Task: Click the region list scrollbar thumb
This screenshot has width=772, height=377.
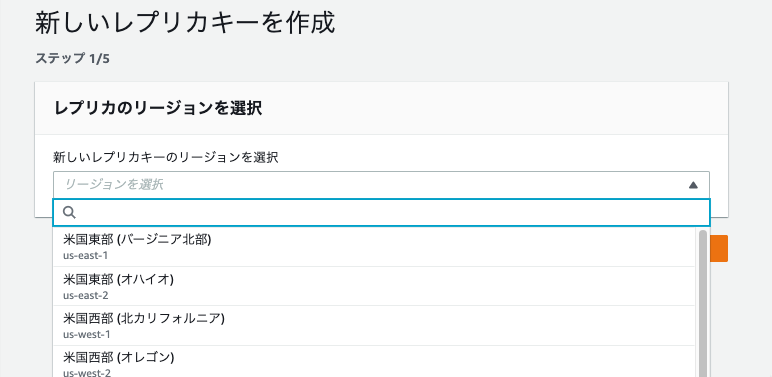Action: (703, 303)
